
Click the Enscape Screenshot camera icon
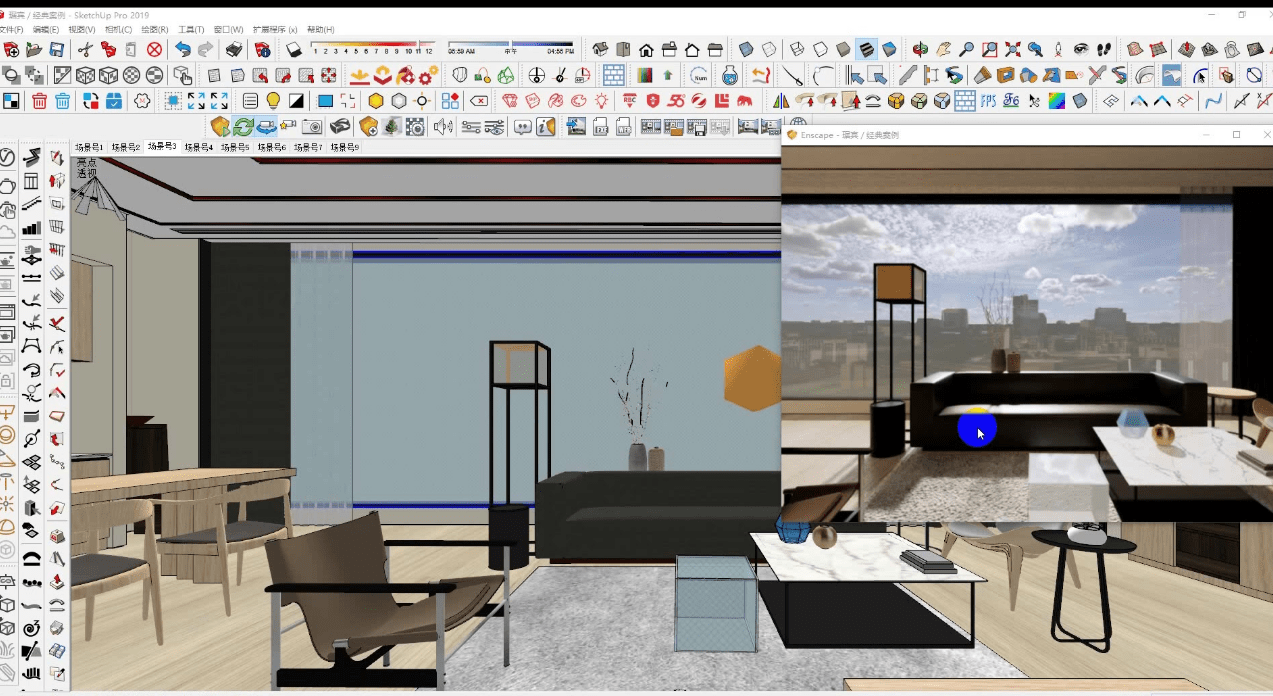312,126
